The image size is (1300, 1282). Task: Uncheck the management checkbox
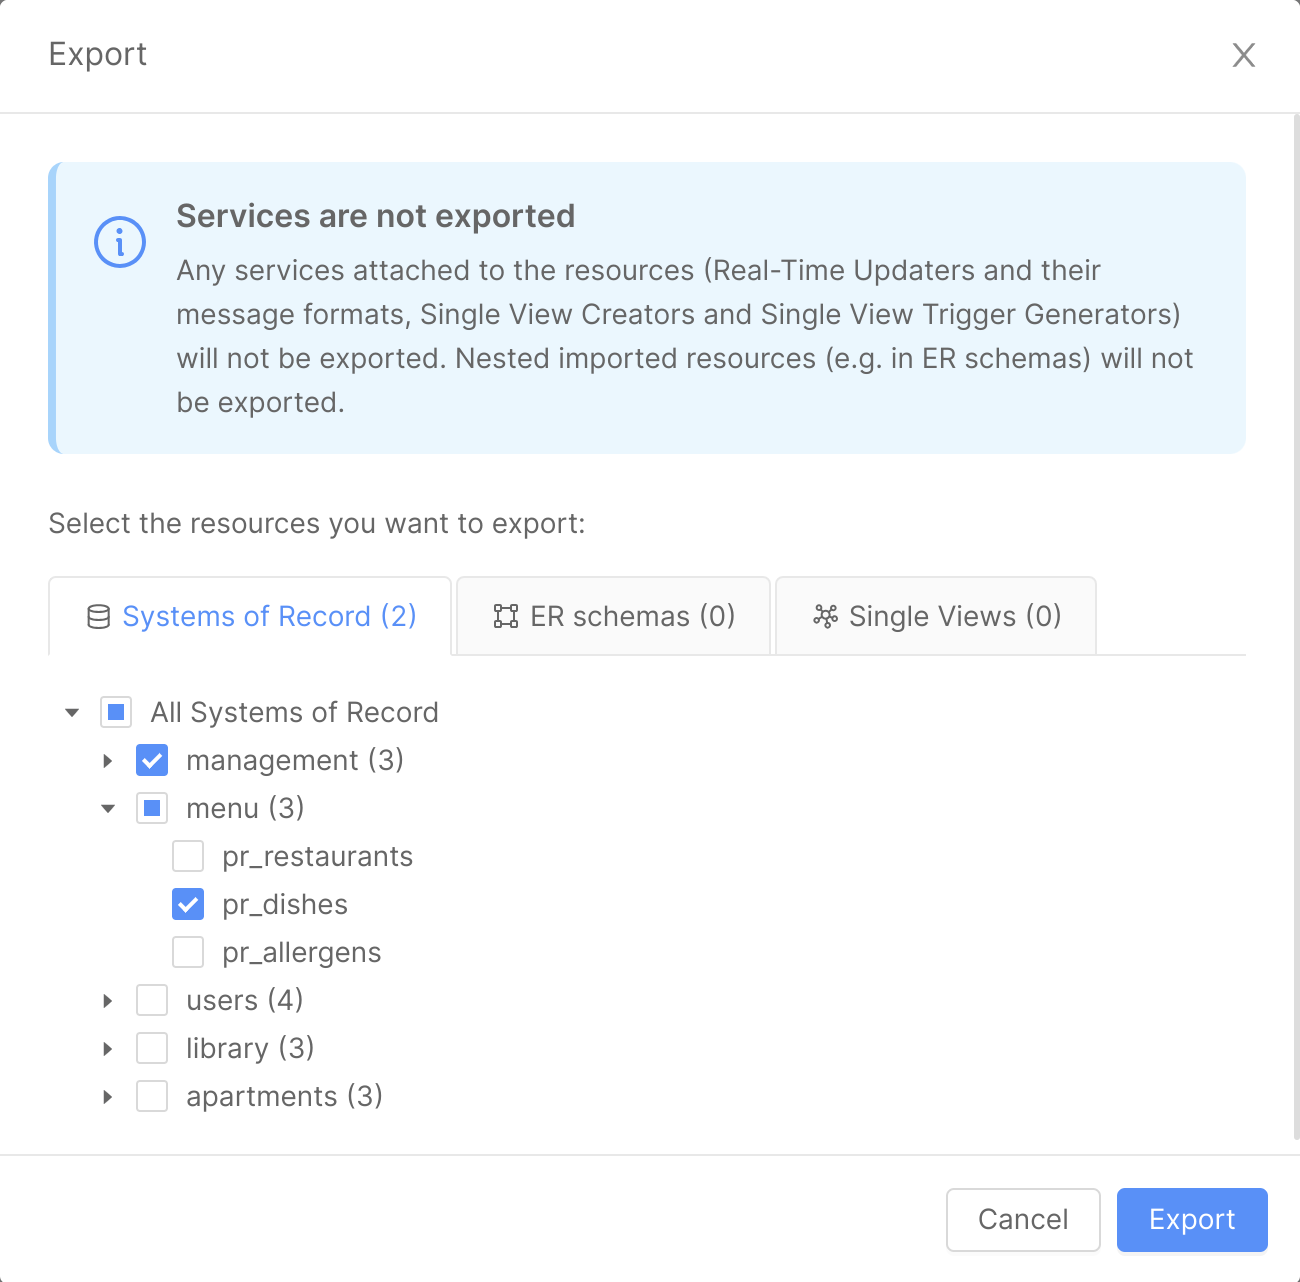pyautogui.click(x=152, y=760)
